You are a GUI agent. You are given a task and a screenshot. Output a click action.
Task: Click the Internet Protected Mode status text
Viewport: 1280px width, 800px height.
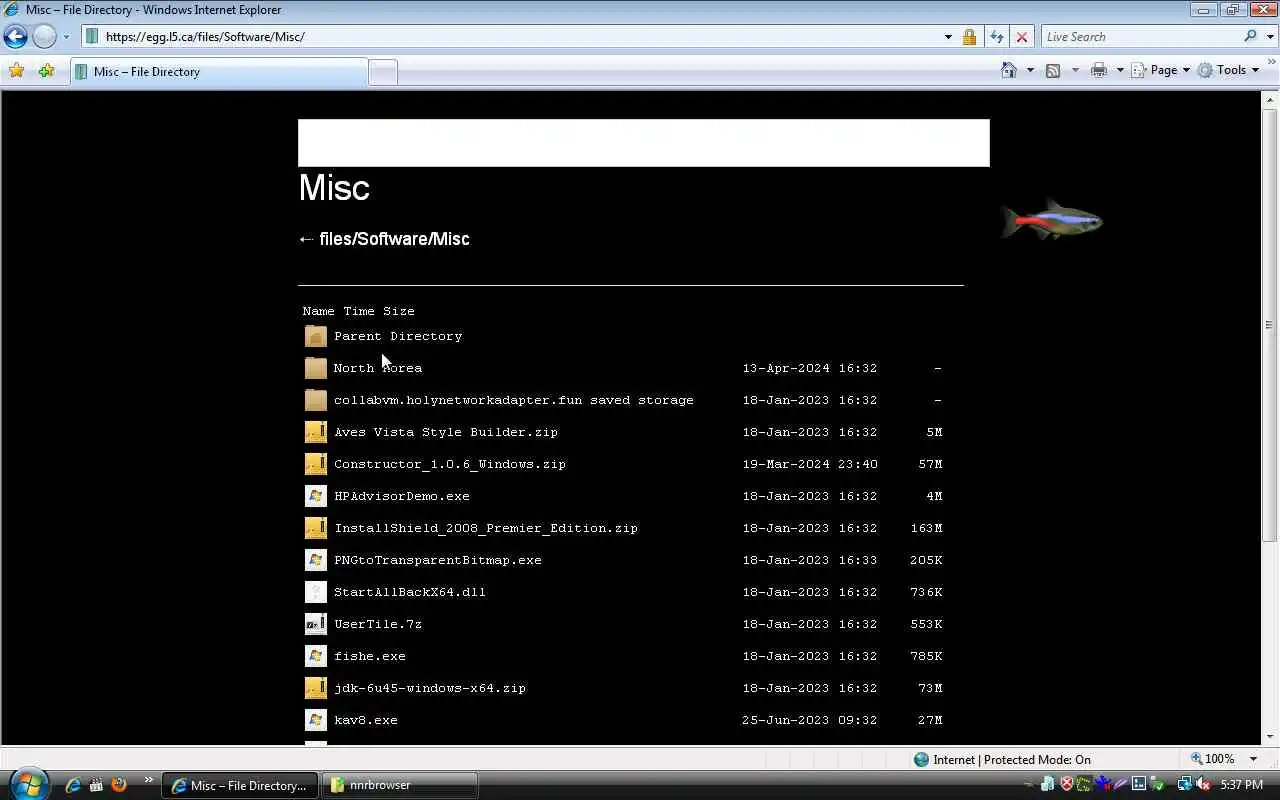1011,760
